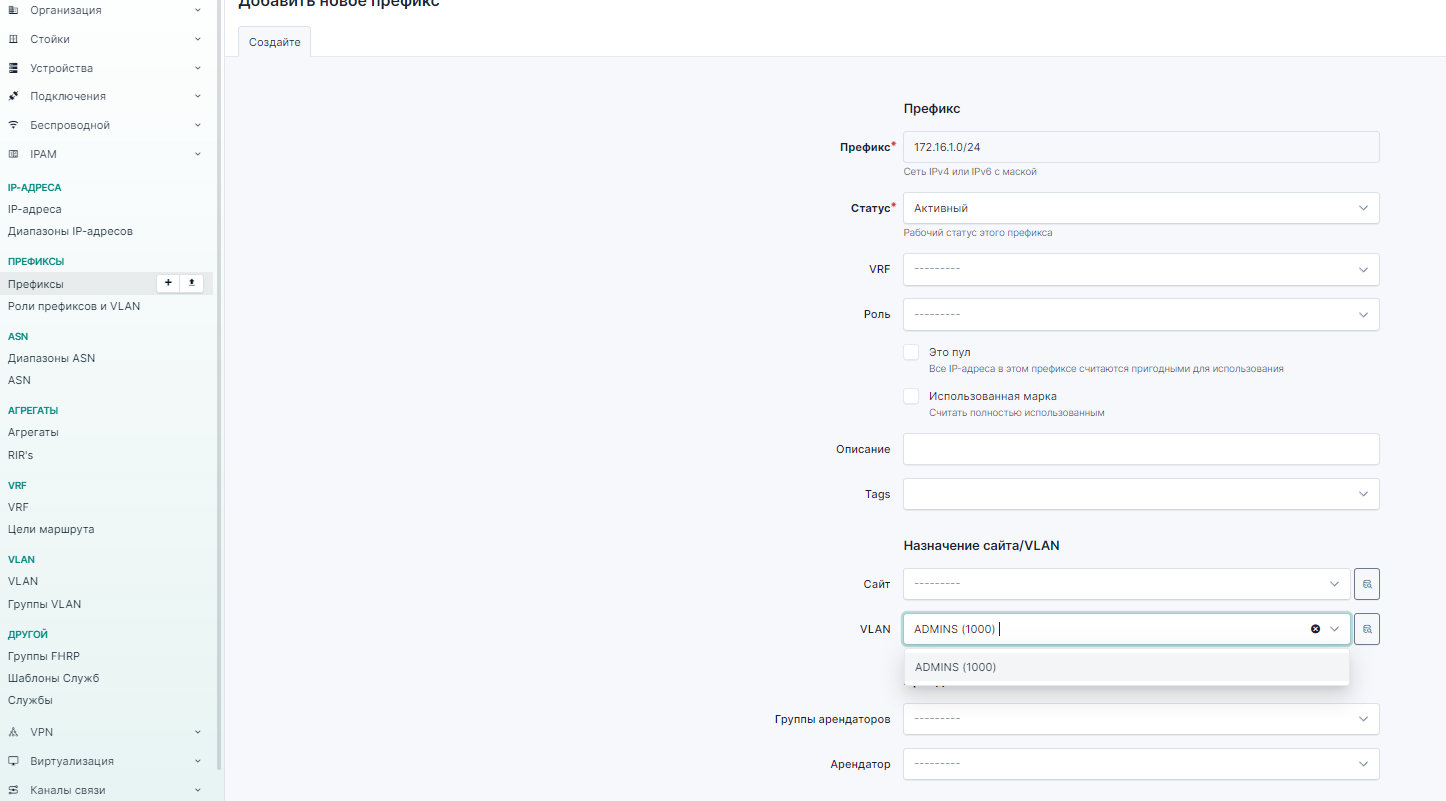Click the Устройства sidebar icon
1446x801 pixels.
[x=13, y=68]
